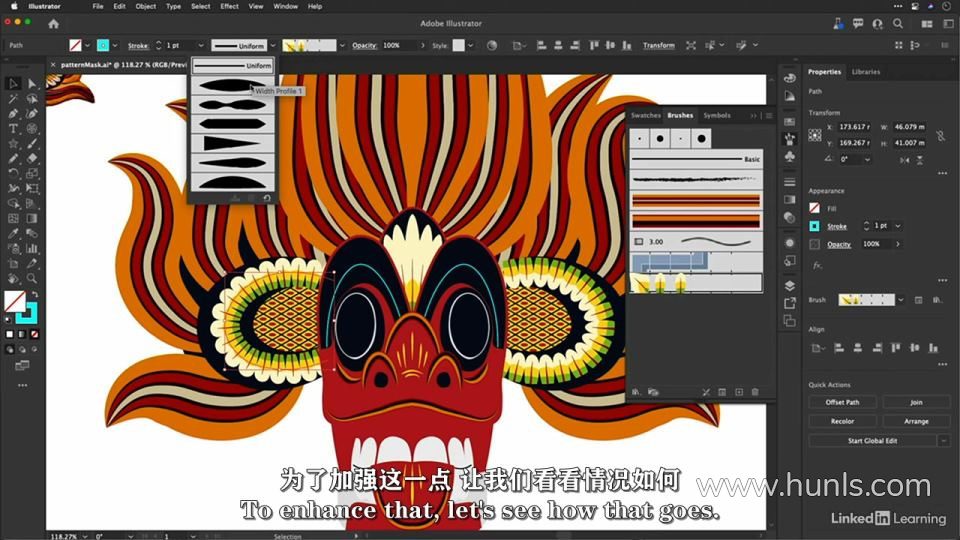Select Gradient mode button under fill swatches
Image resolution: width=960 pixels, height=540 pixels.
tap(22, 334)
